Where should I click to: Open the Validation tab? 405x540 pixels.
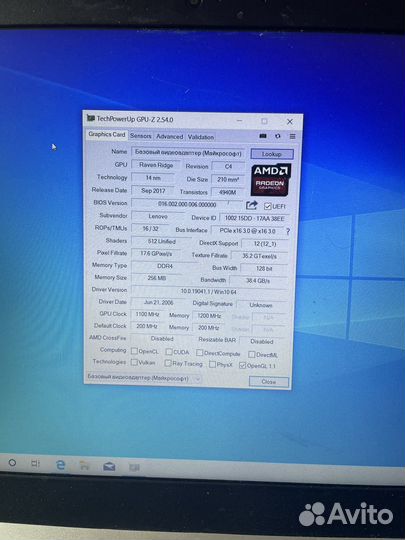click(201, 137)
